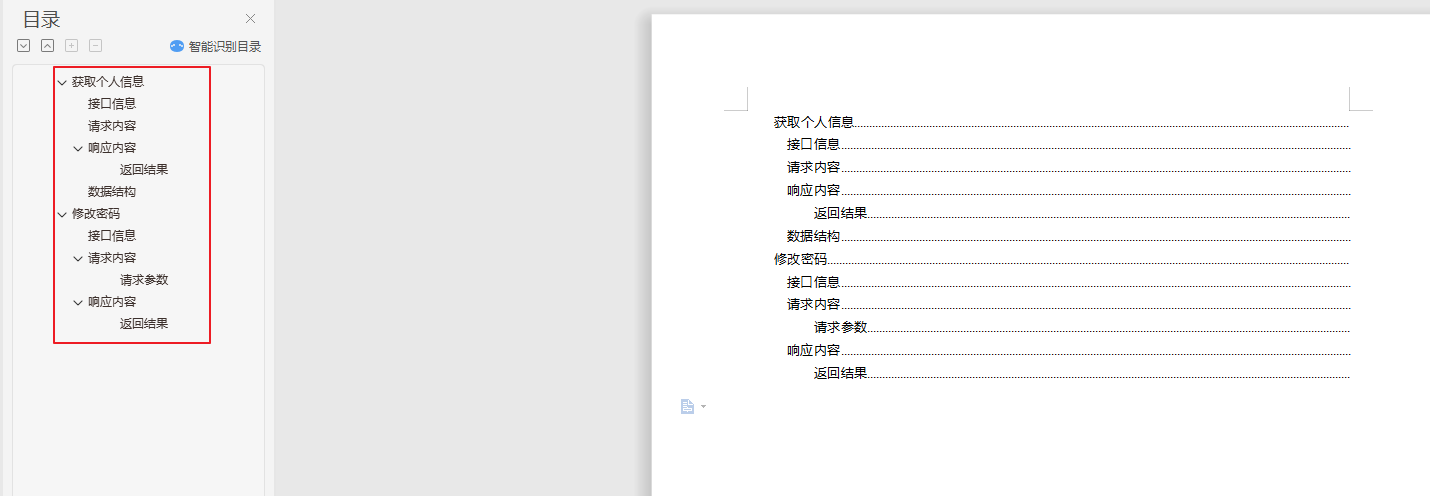Collapse 响应内容 node under 获取个人信息 in panel
The height and width of the screenshot is (496, 1430).
(78, 148)
